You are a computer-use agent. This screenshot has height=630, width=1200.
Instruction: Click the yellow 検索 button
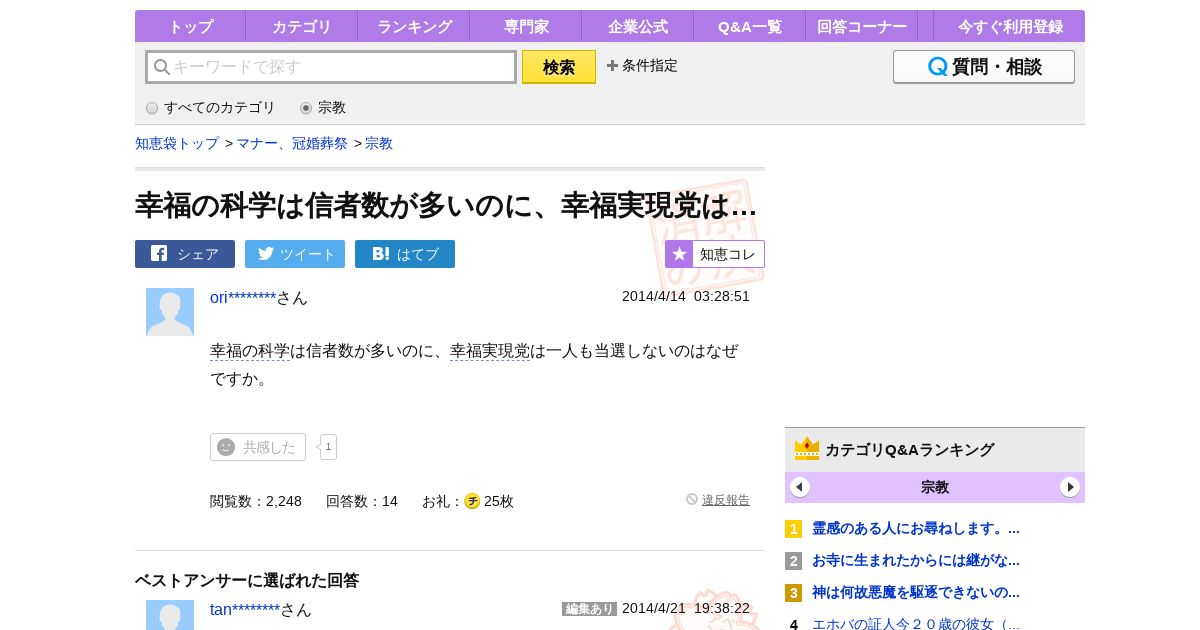pos(559,67)
